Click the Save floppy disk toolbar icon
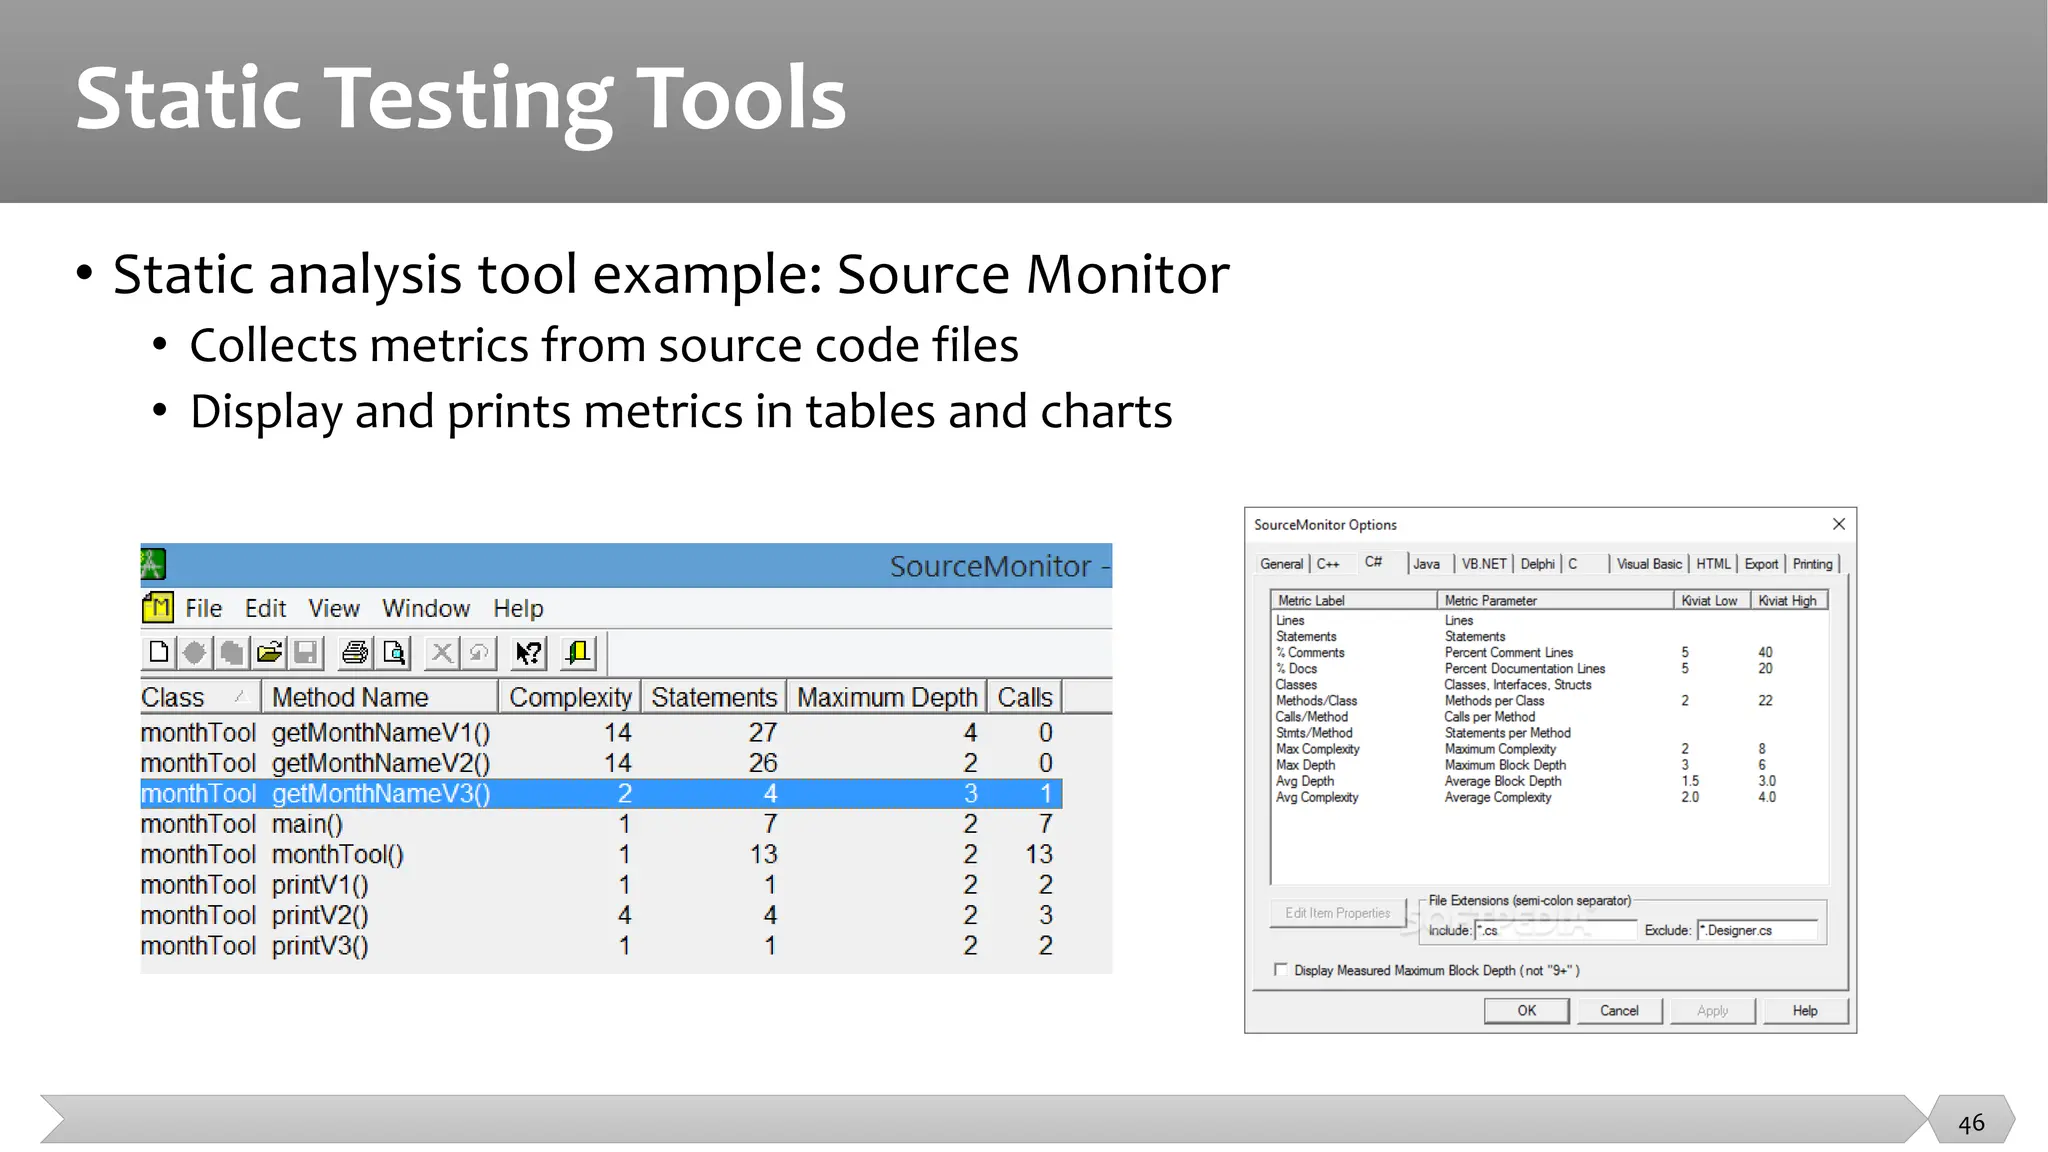Viewport: 2048px width, 1152px height. click(306, 653)
